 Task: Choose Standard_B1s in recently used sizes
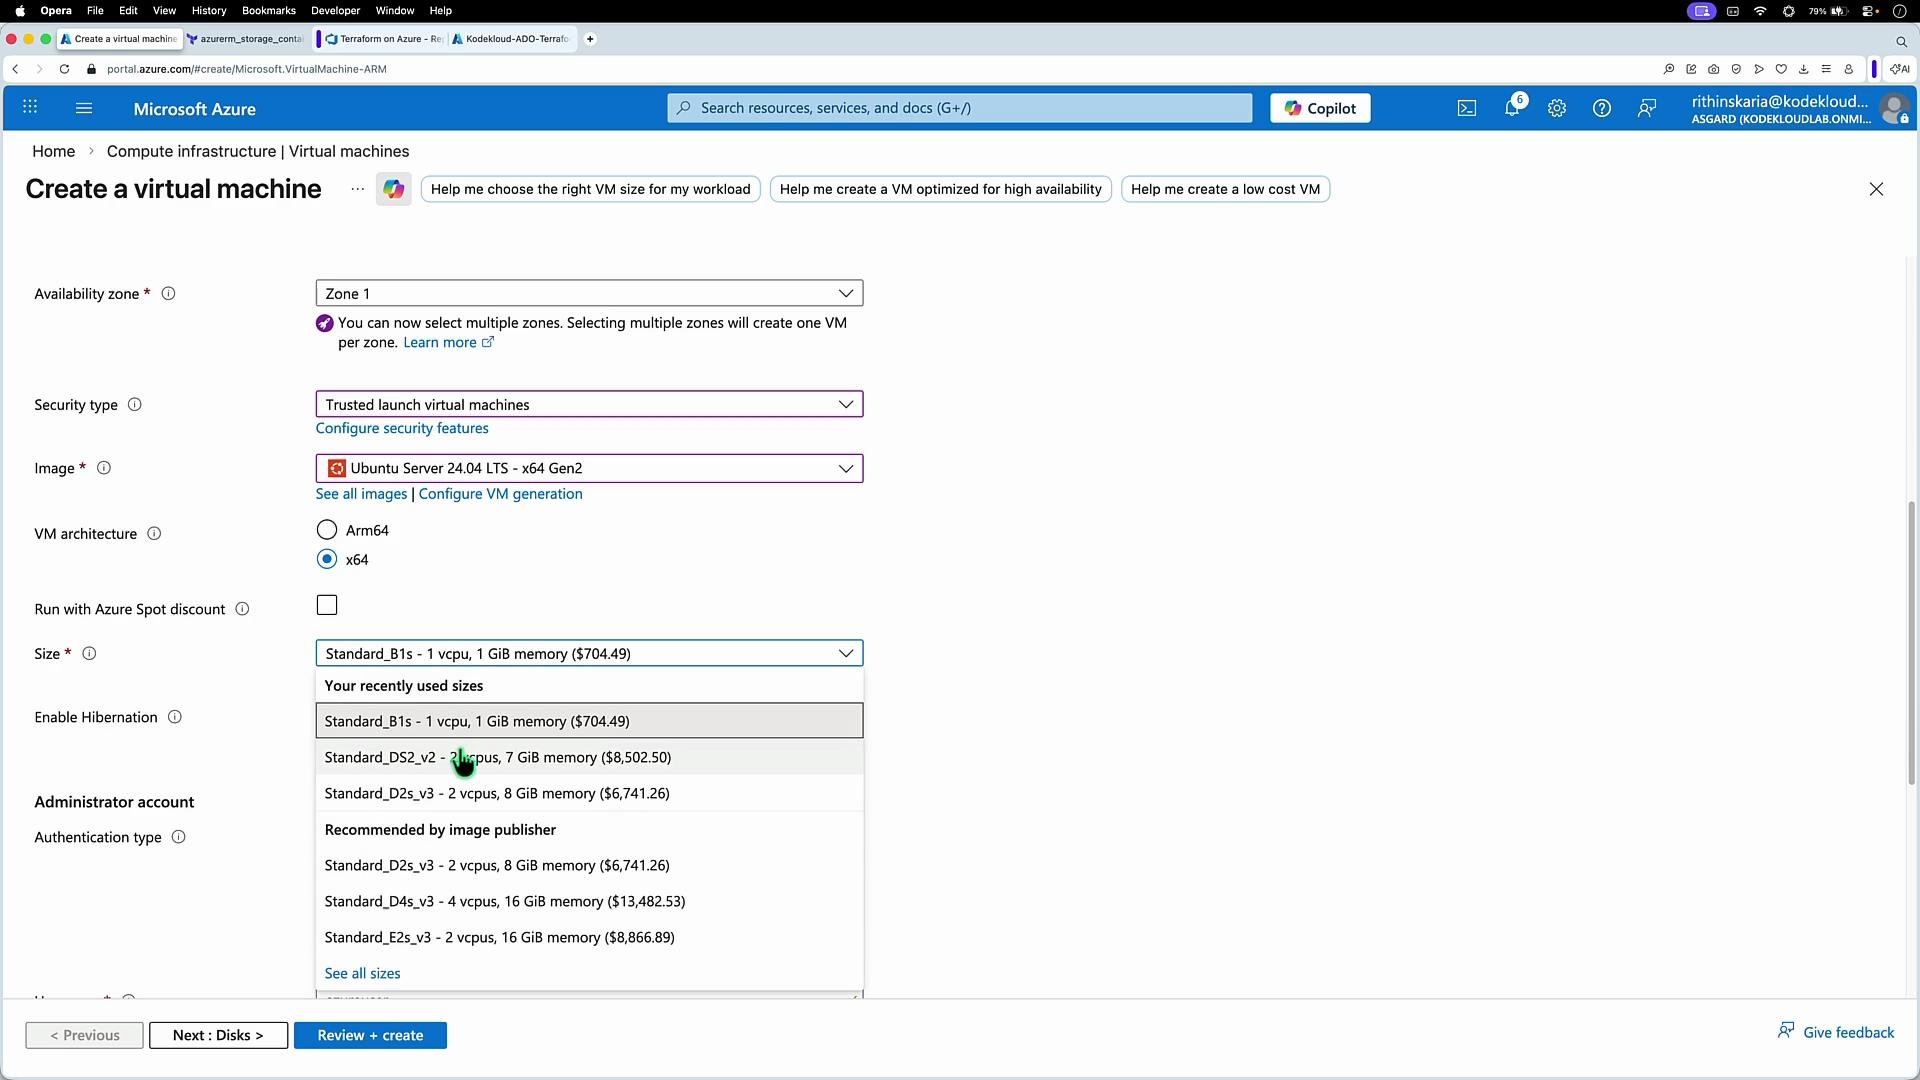589,721
